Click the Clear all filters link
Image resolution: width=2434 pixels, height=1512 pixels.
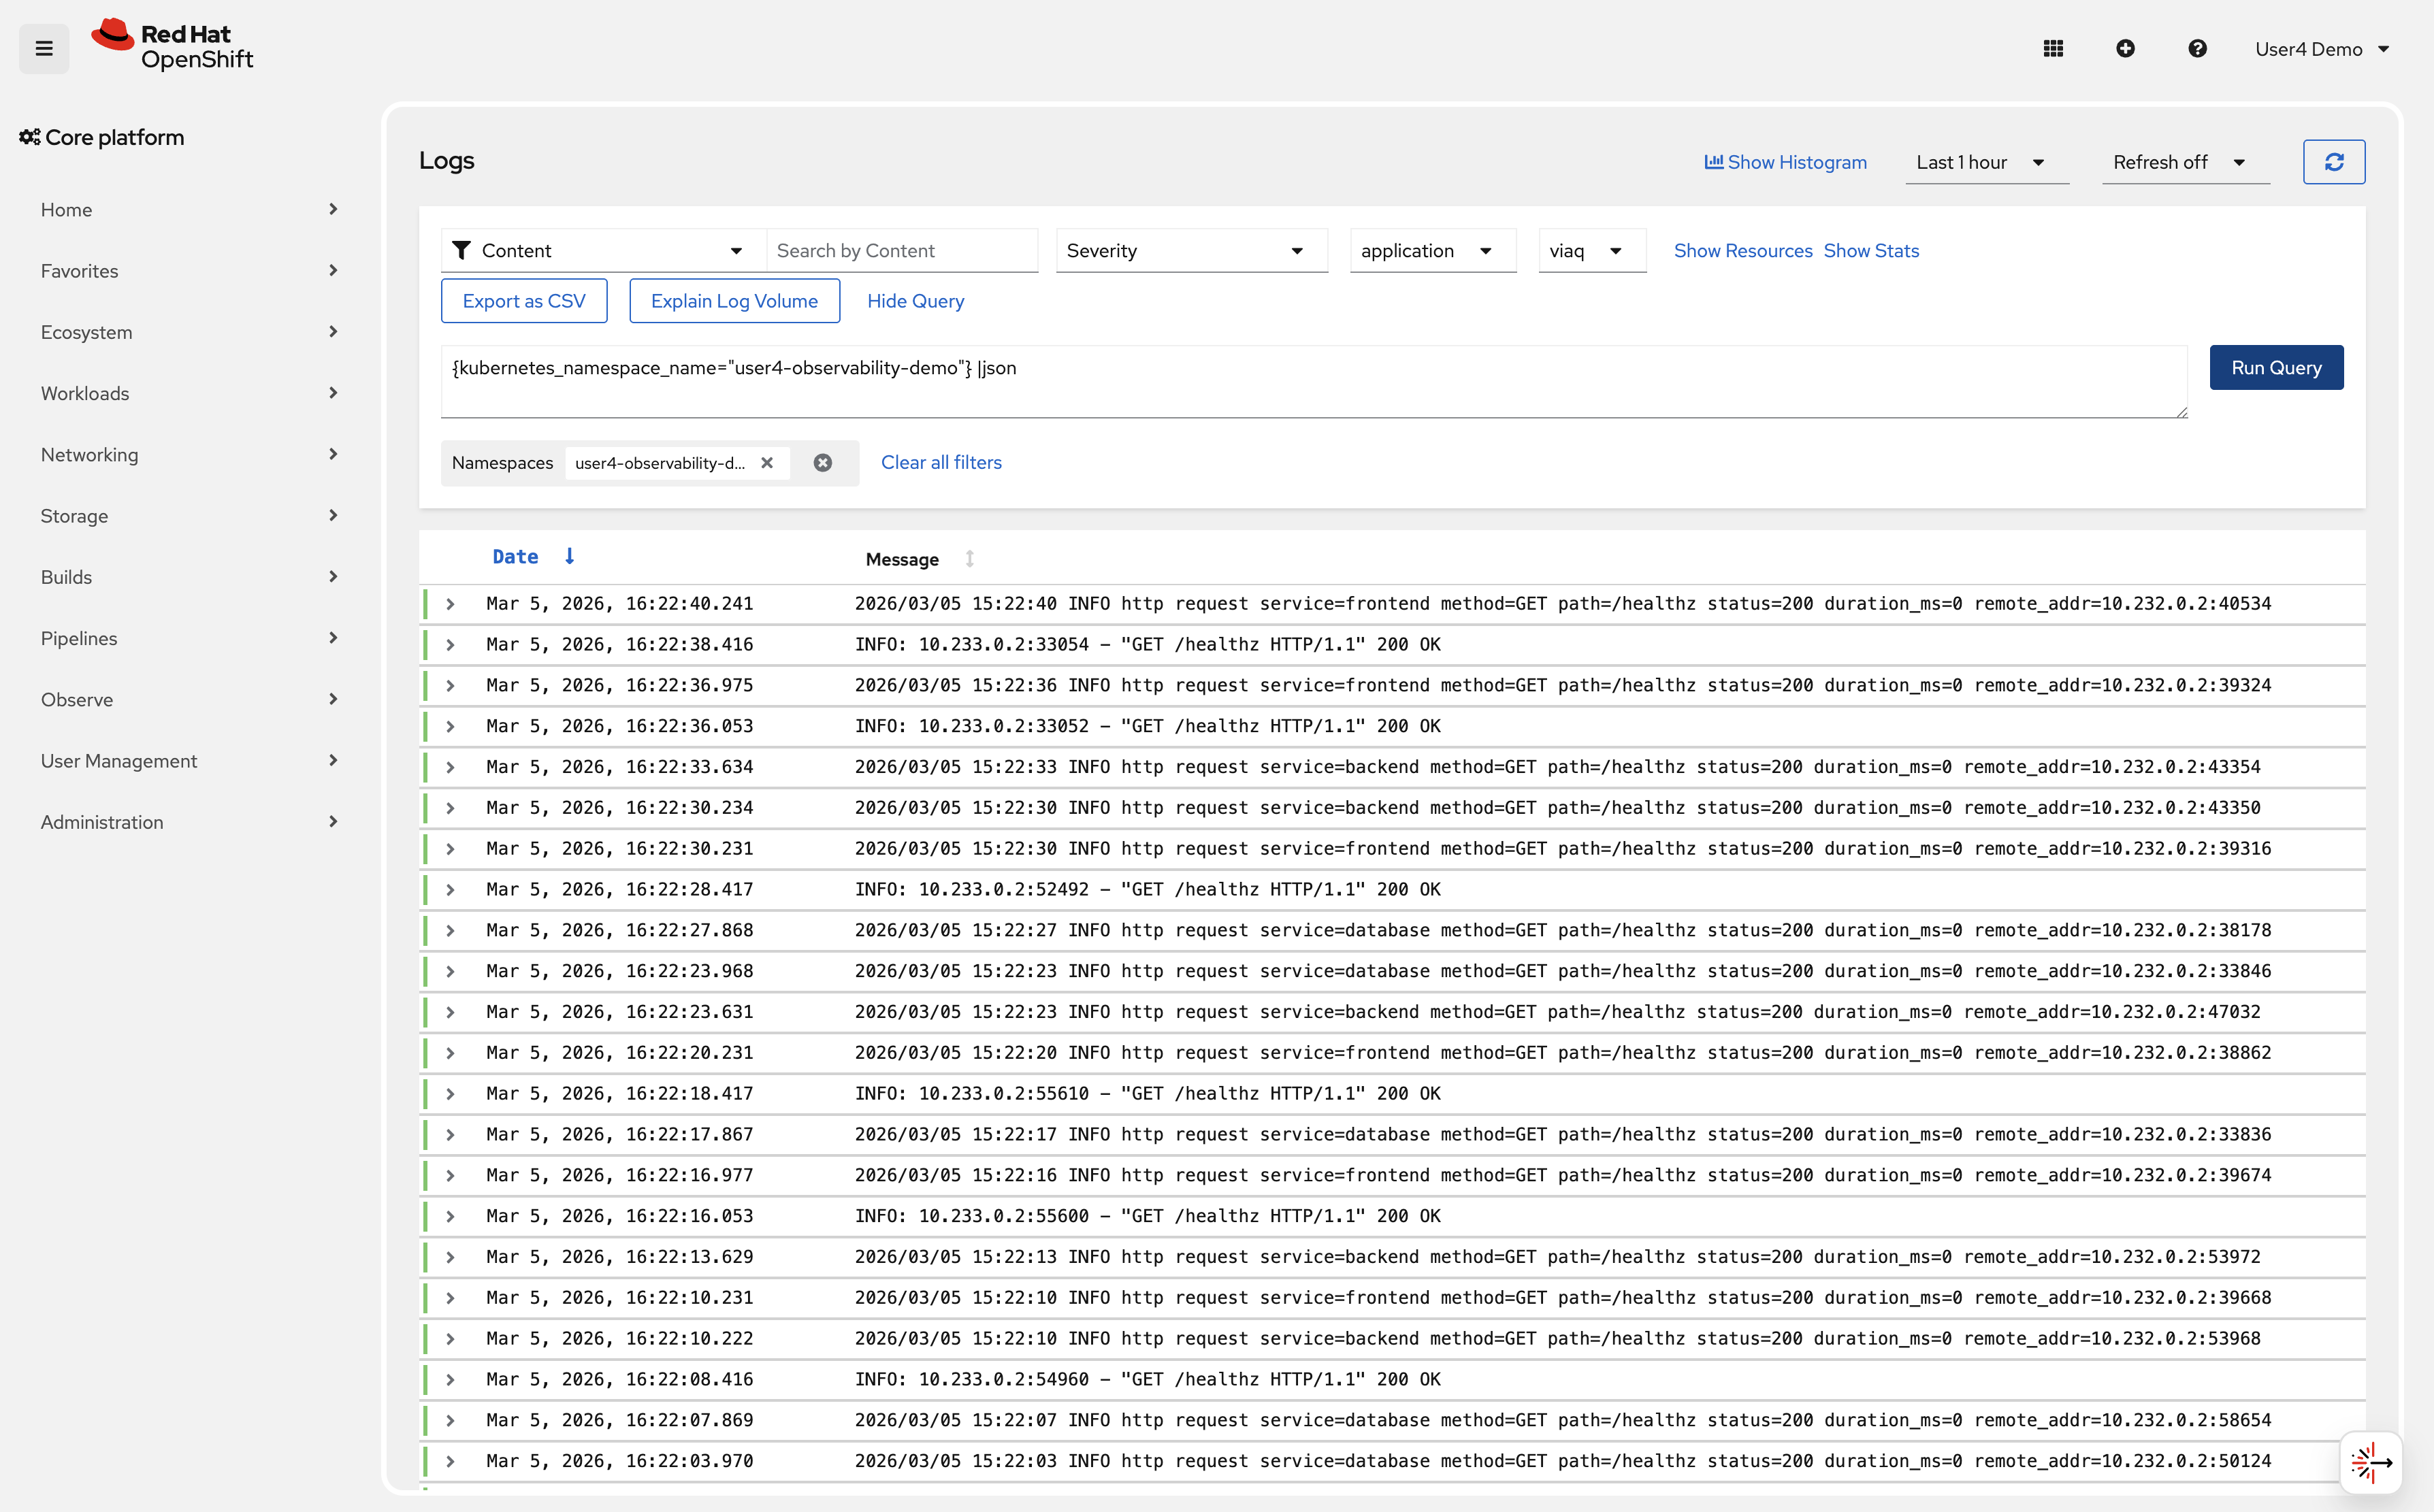[x=940, y=462]
